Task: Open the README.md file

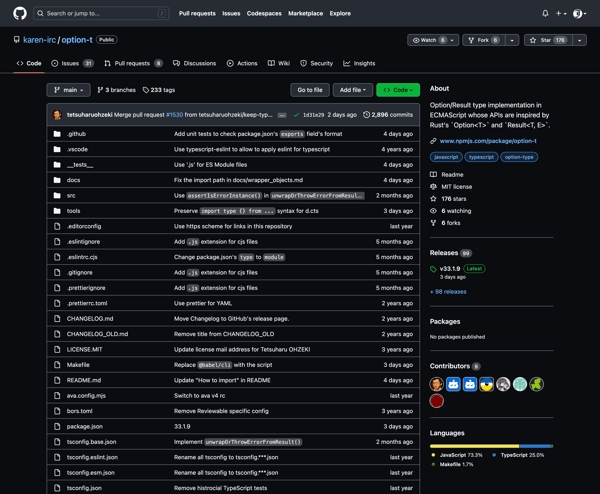Action: (x=84, y=380)
